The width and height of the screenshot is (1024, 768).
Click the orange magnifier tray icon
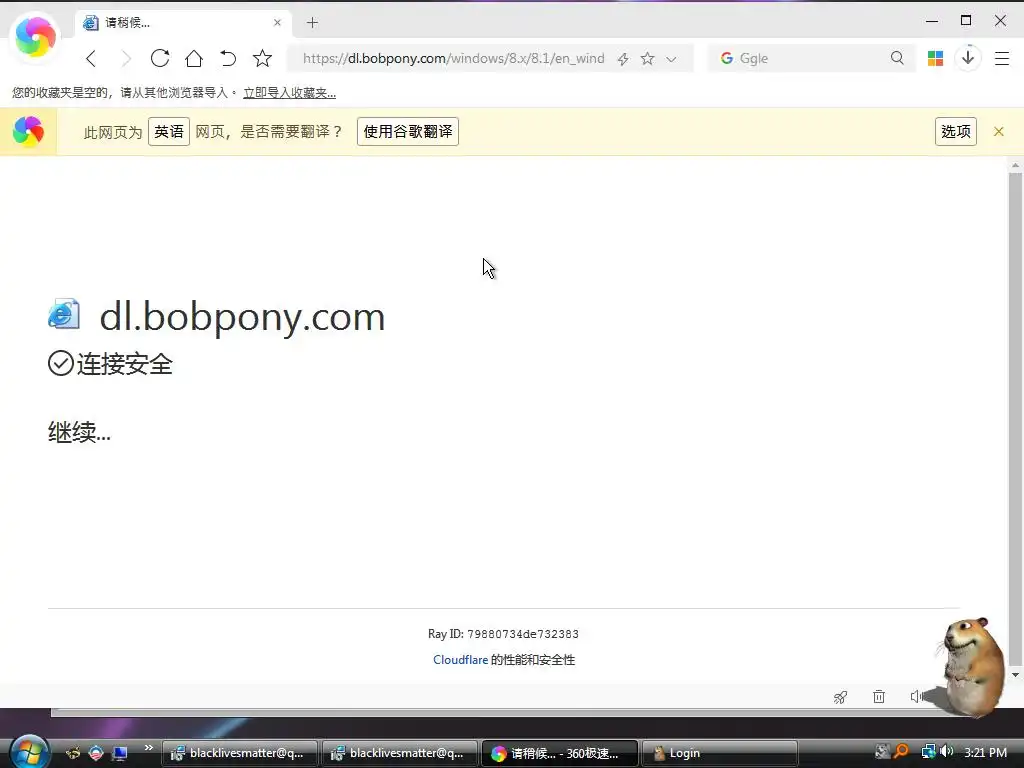pos(901,752)
